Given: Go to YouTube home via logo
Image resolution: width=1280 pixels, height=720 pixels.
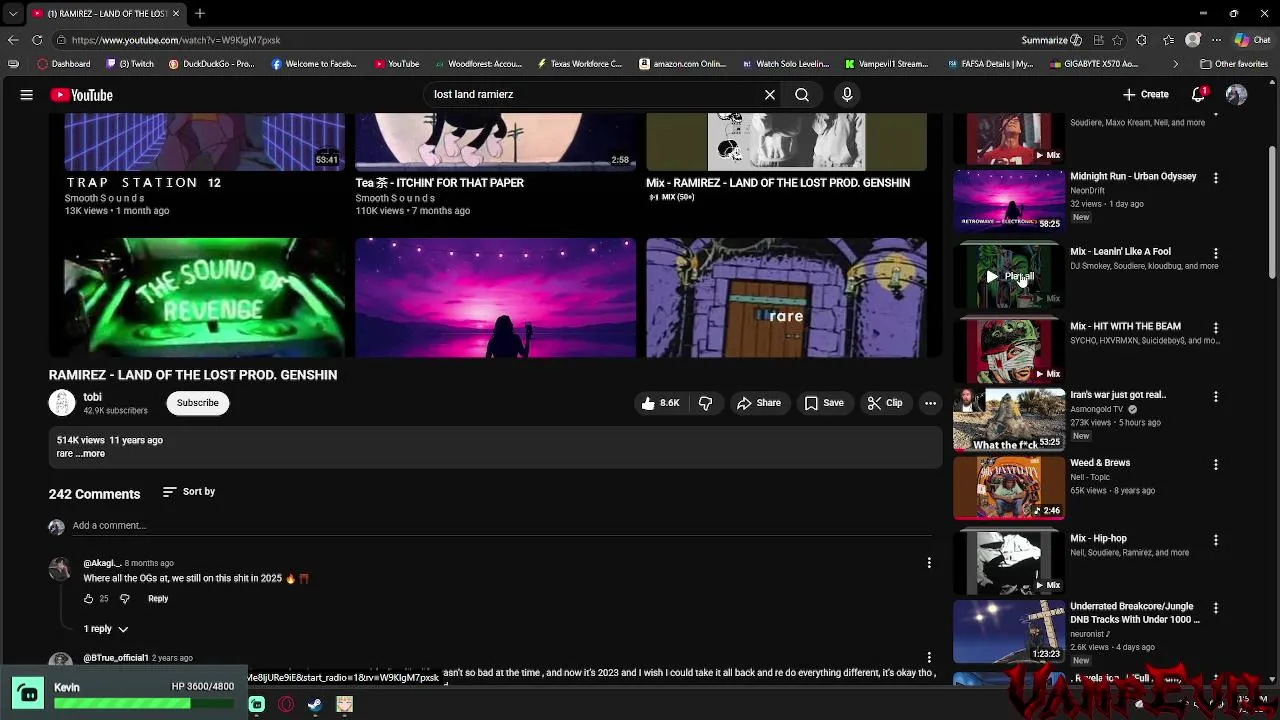Looking at the screenshot, I should click(x=82, y=95).
